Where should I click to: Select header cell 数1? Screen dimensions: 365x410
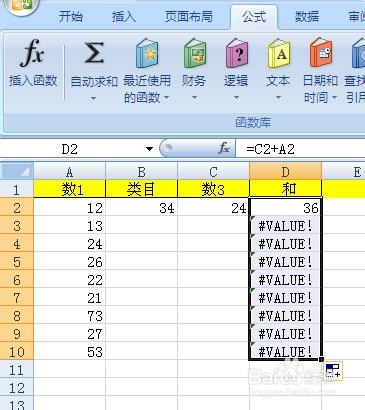[x=69, y=189]
